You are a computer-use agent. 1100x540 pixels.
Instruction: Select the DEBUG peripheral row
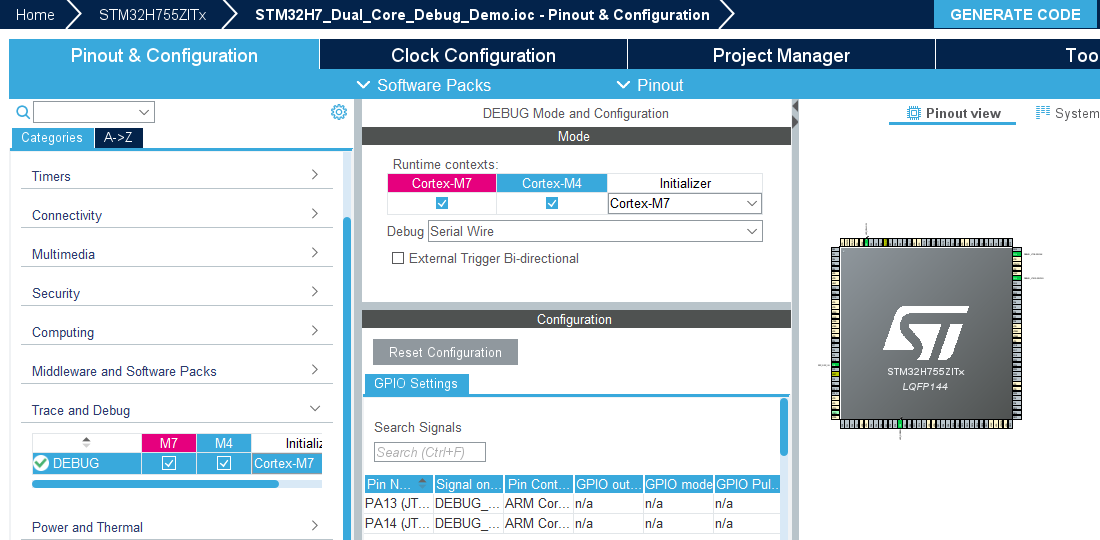coord(177,463)
